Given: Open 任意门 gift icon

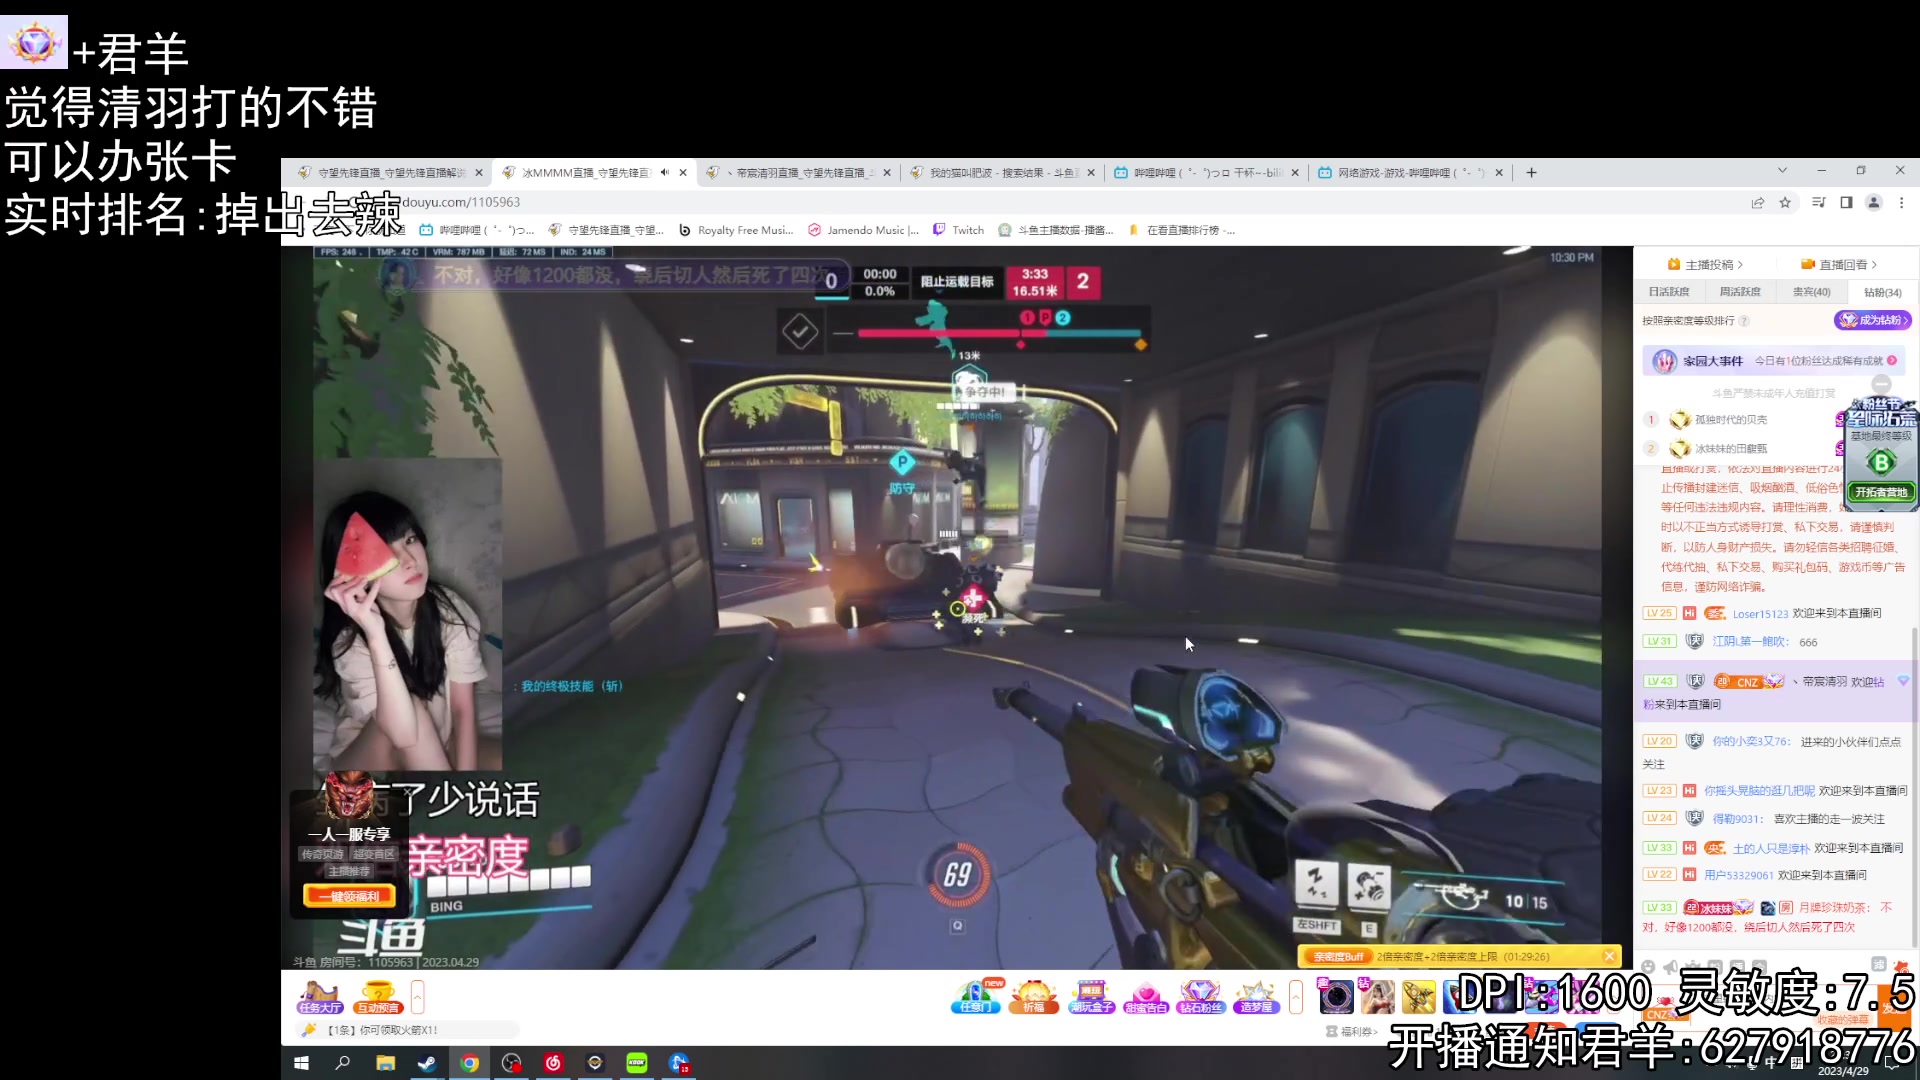Looking at the screenshot, I should (x=975, y=996).
